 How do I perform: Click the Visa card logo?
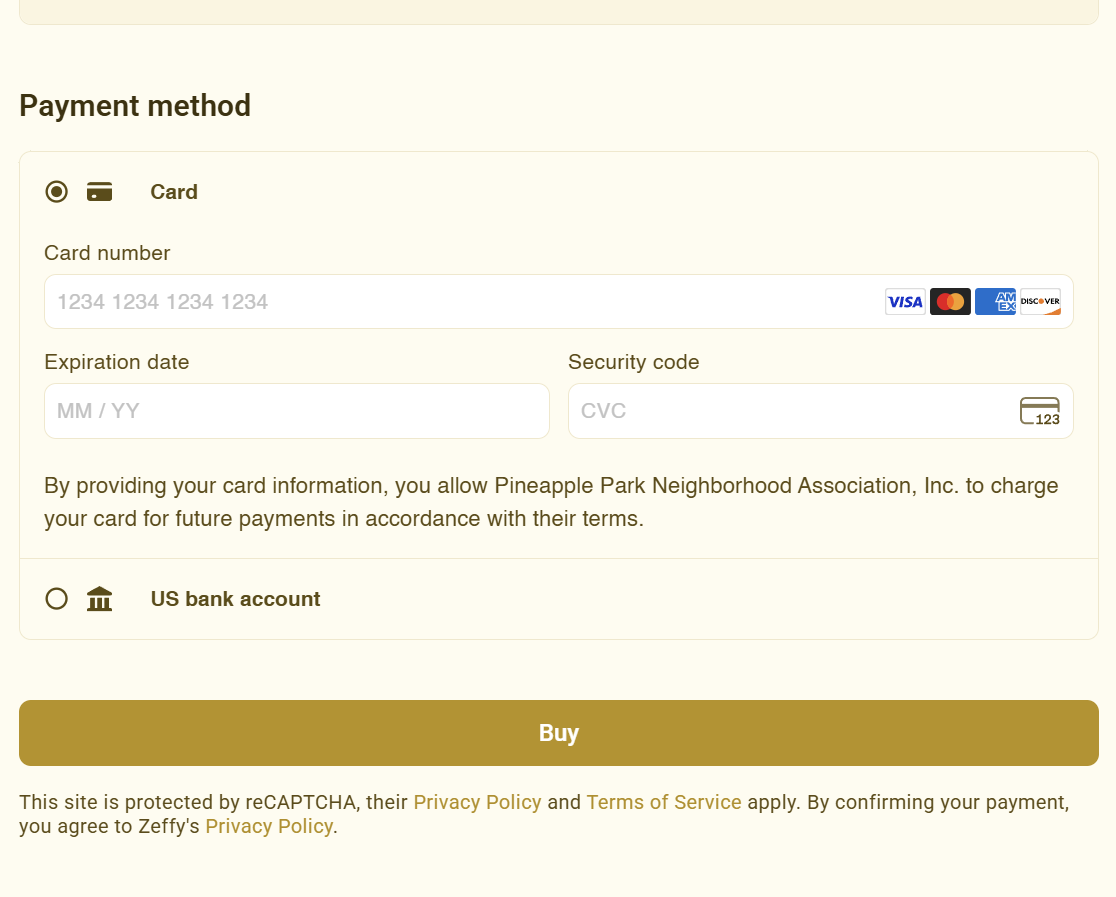tap(905, 302)
